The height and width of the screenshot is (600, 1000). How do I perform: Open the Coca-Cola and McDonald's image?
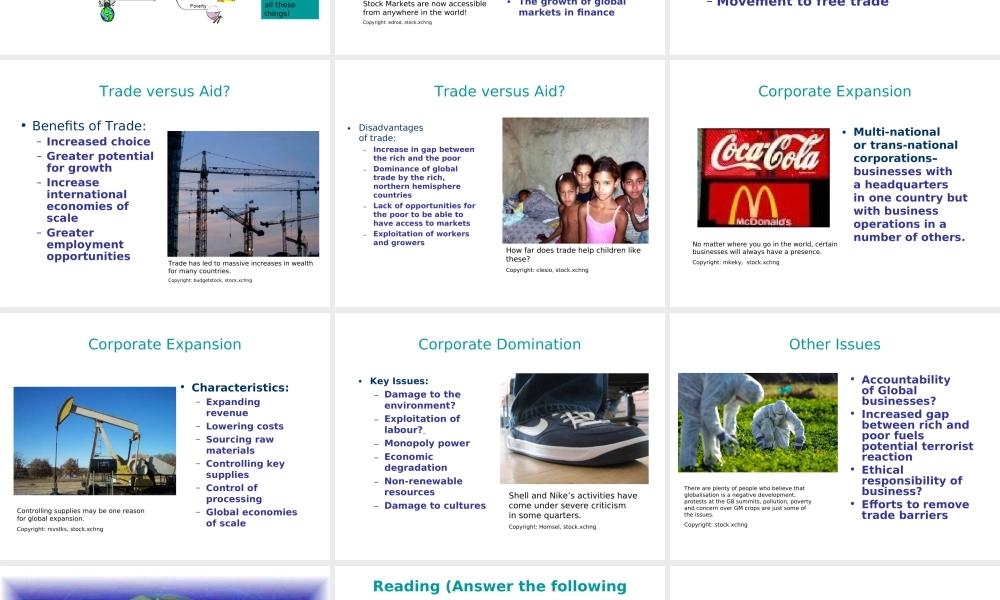(761, 178)
